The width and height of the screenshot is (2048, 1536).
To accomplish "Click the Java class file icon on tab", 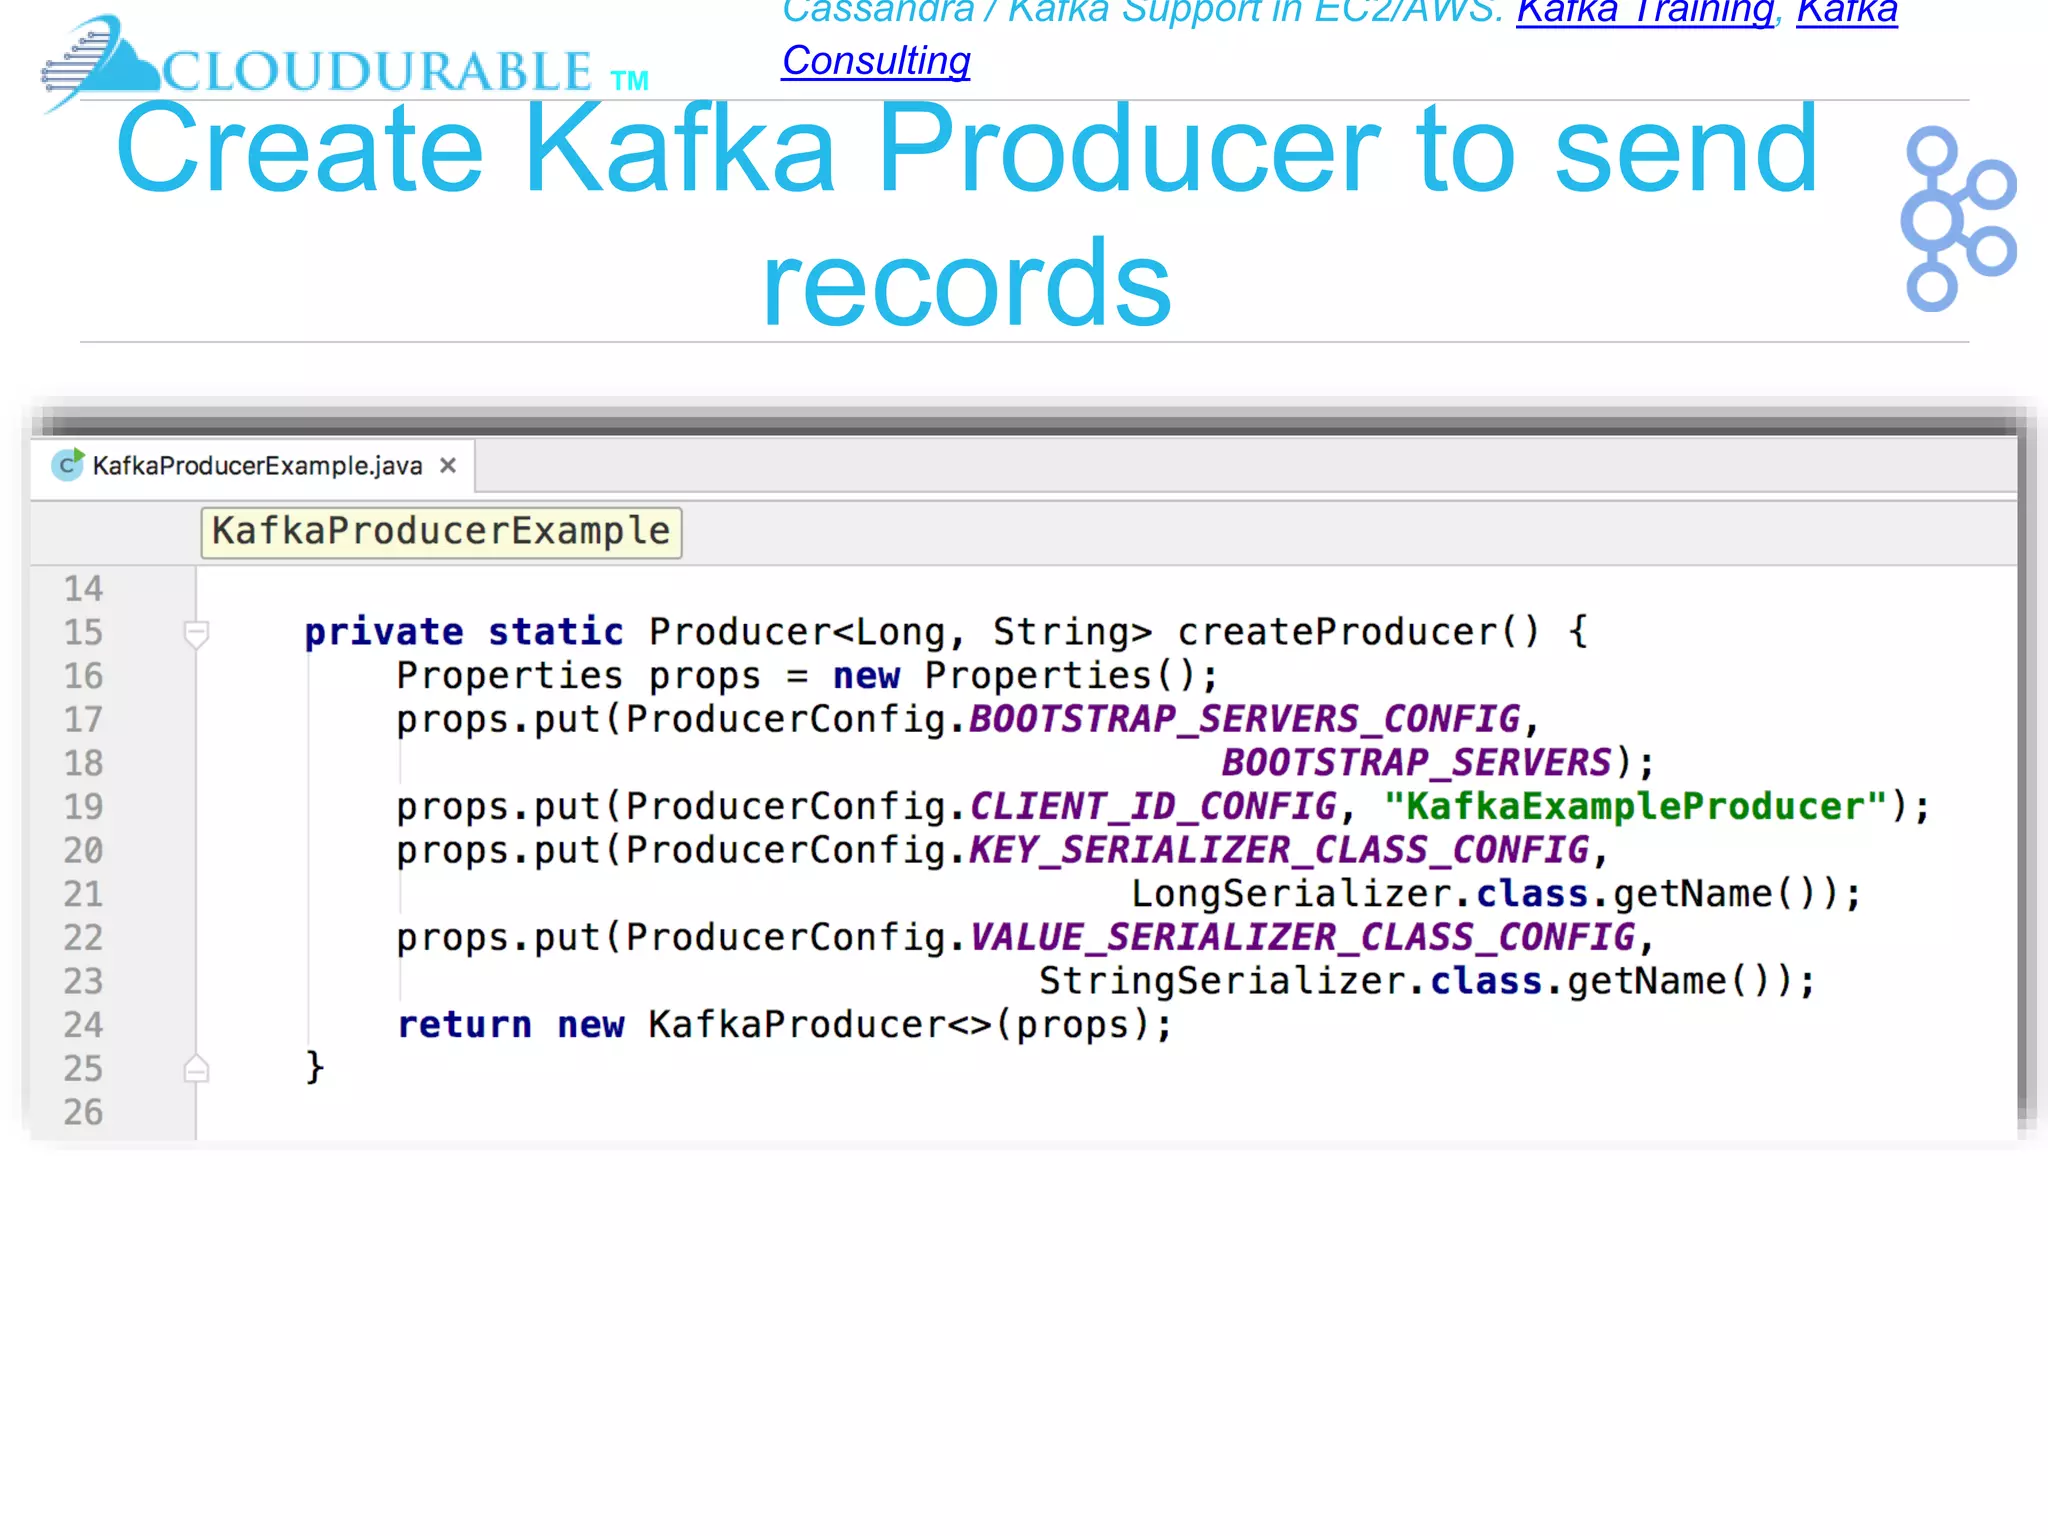I will pos(68,465).
